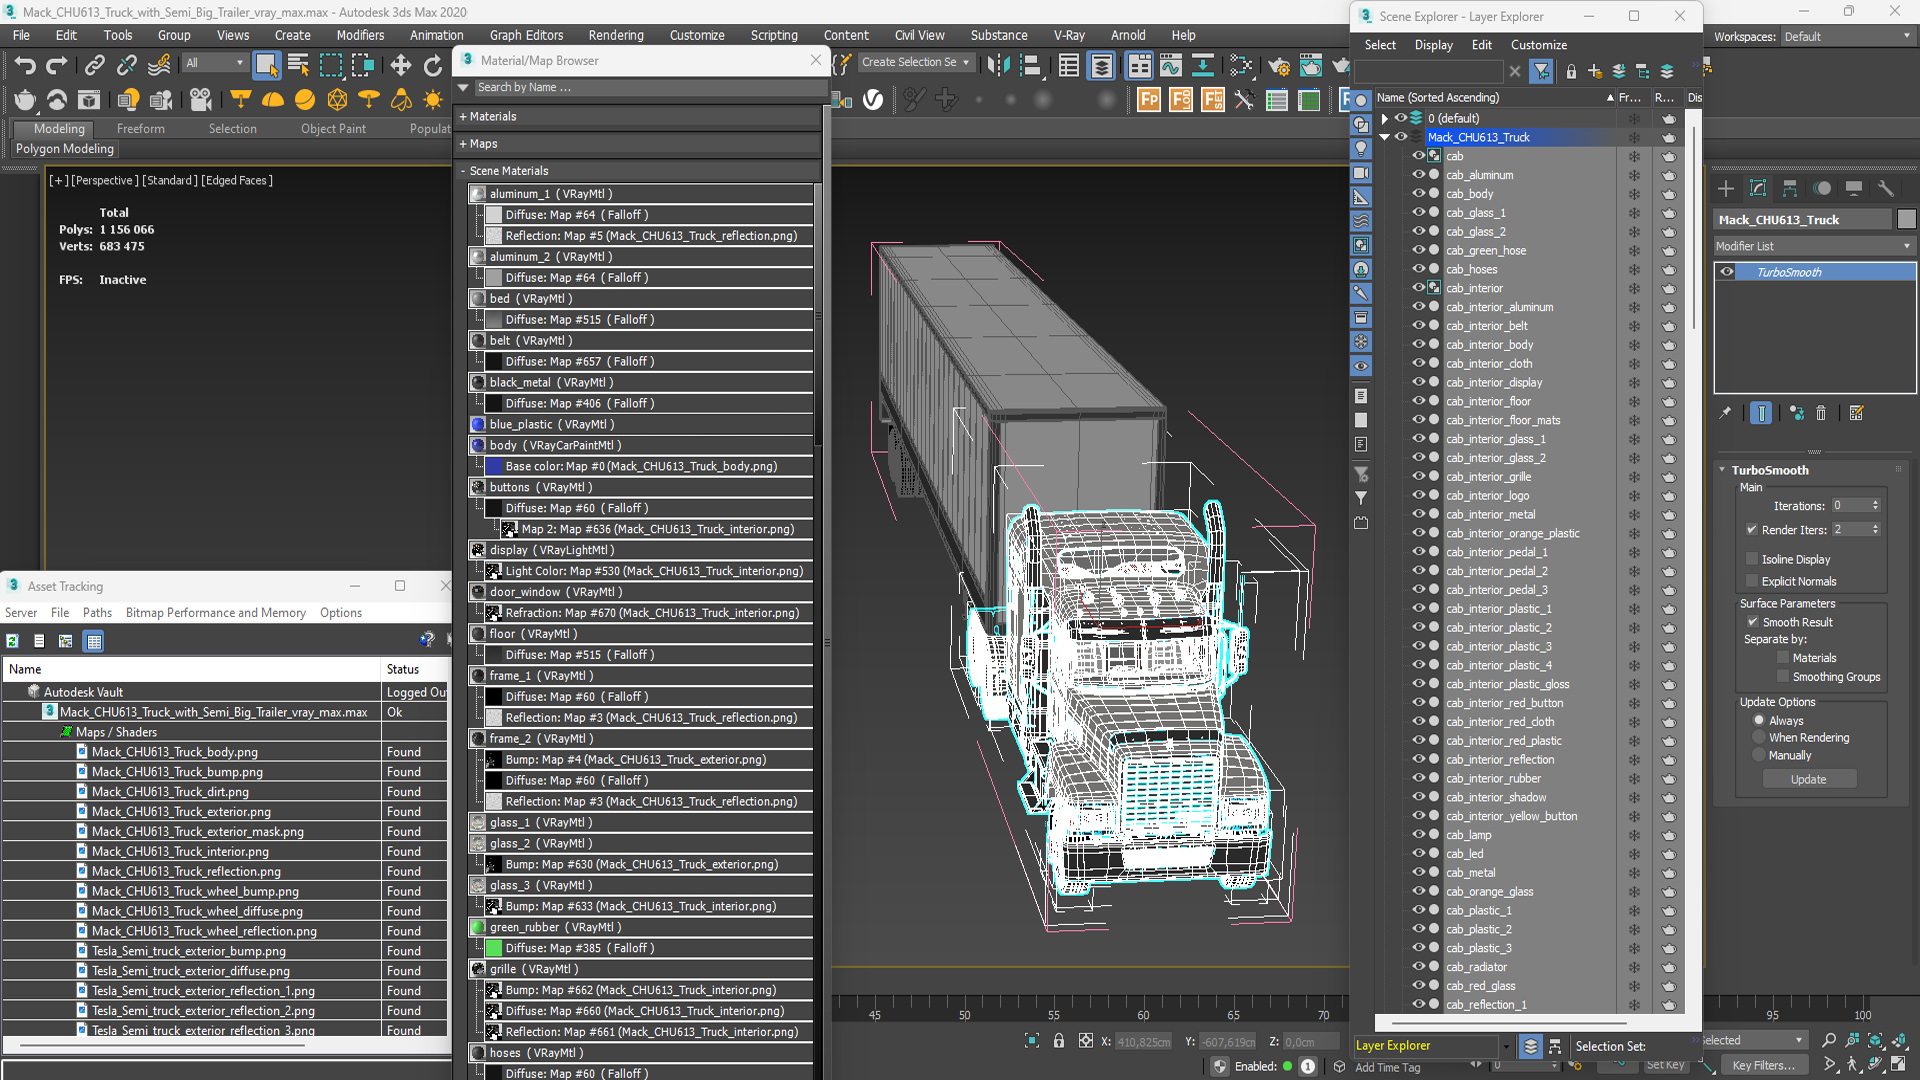The height and width of the screenshot is (1080, 1920).
Task: Open the Layer Explorer dropdown at bottom
Action: pos(1433,1046)
